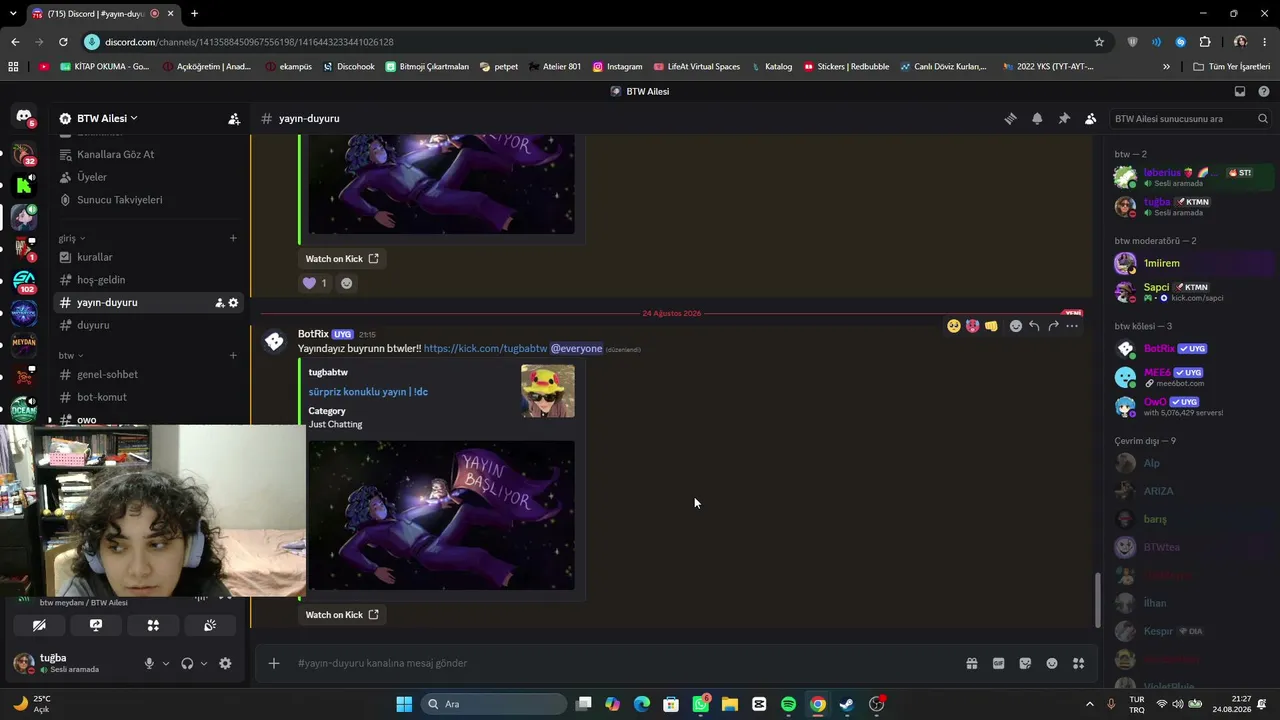The height and width of the screenshot is (720, 1280).
Task: Open WhatsApp from the taskbar
Action: 701,704
